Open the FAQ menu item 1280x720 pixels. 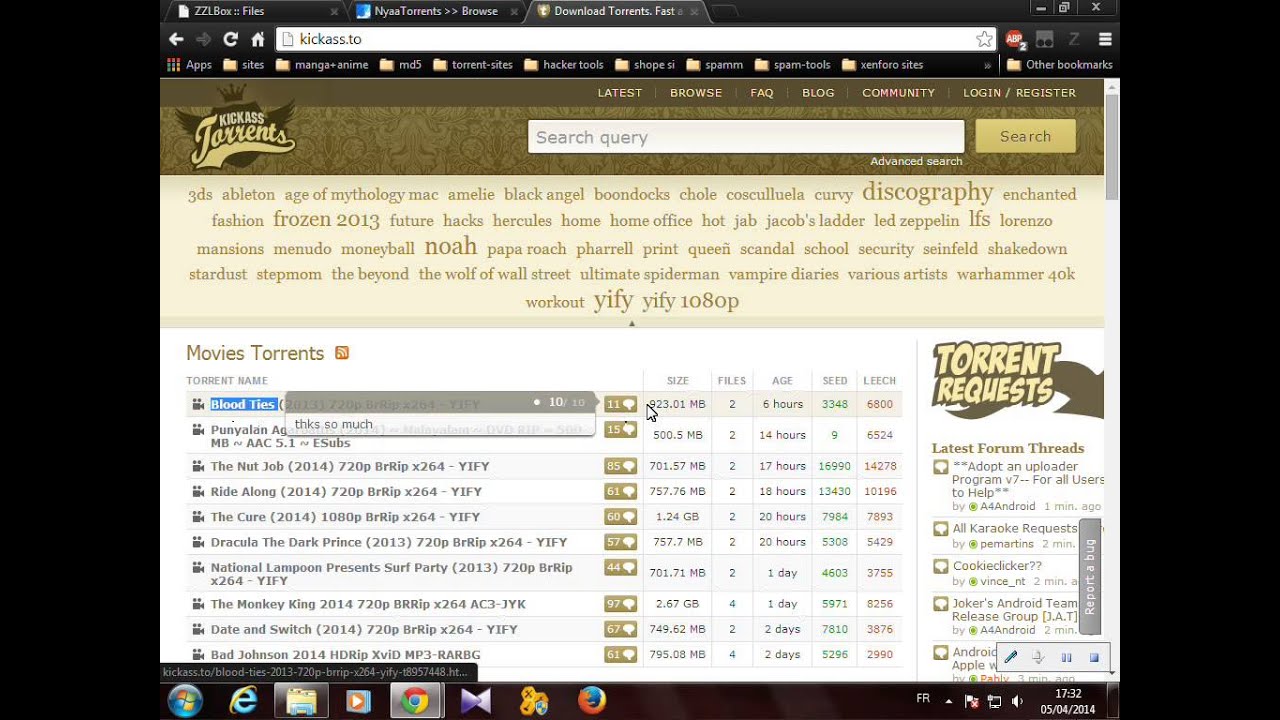(x=762, y=93)
